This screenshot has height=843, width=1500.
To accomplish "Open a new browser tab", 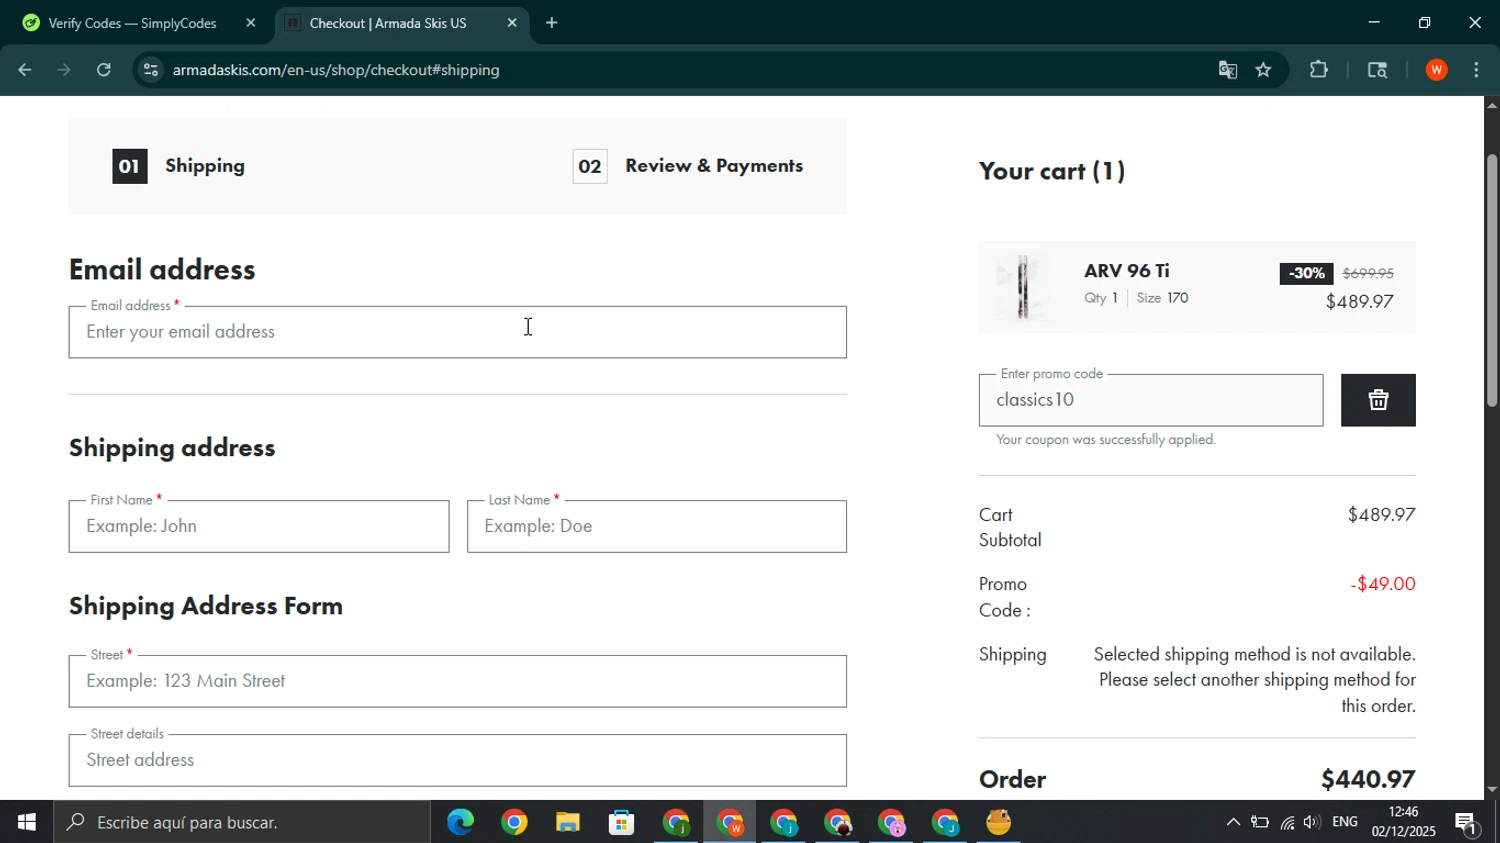I will click(551, 23).
